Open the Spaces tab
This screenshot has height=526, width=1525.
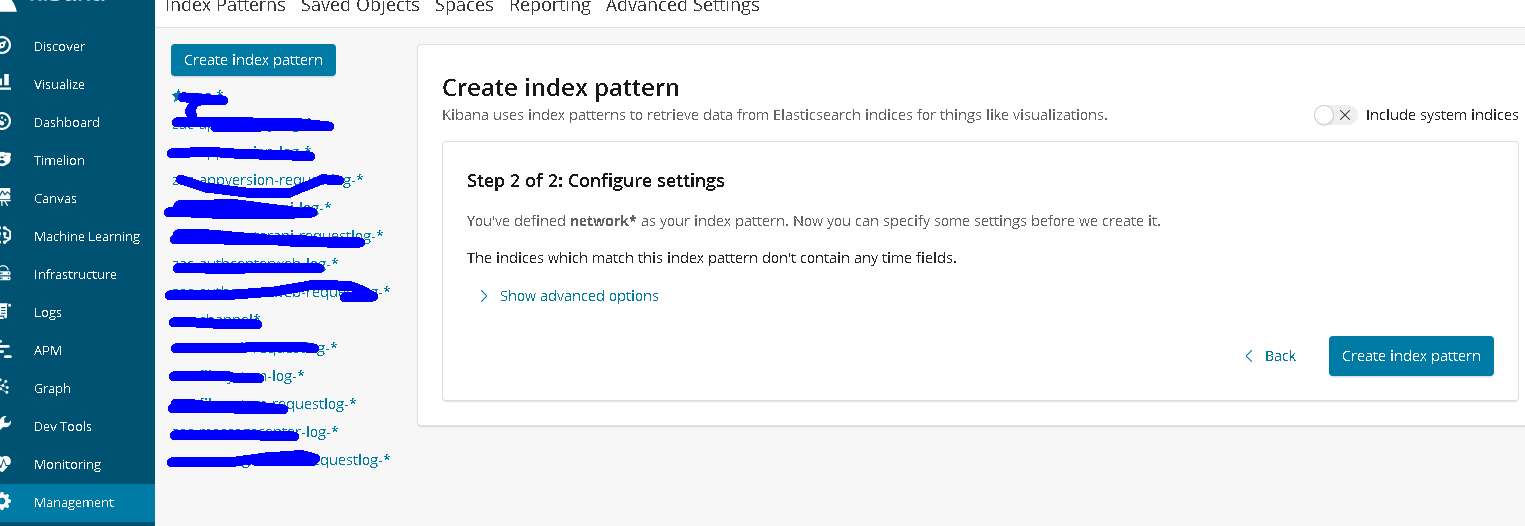click(x=464, y=7)
